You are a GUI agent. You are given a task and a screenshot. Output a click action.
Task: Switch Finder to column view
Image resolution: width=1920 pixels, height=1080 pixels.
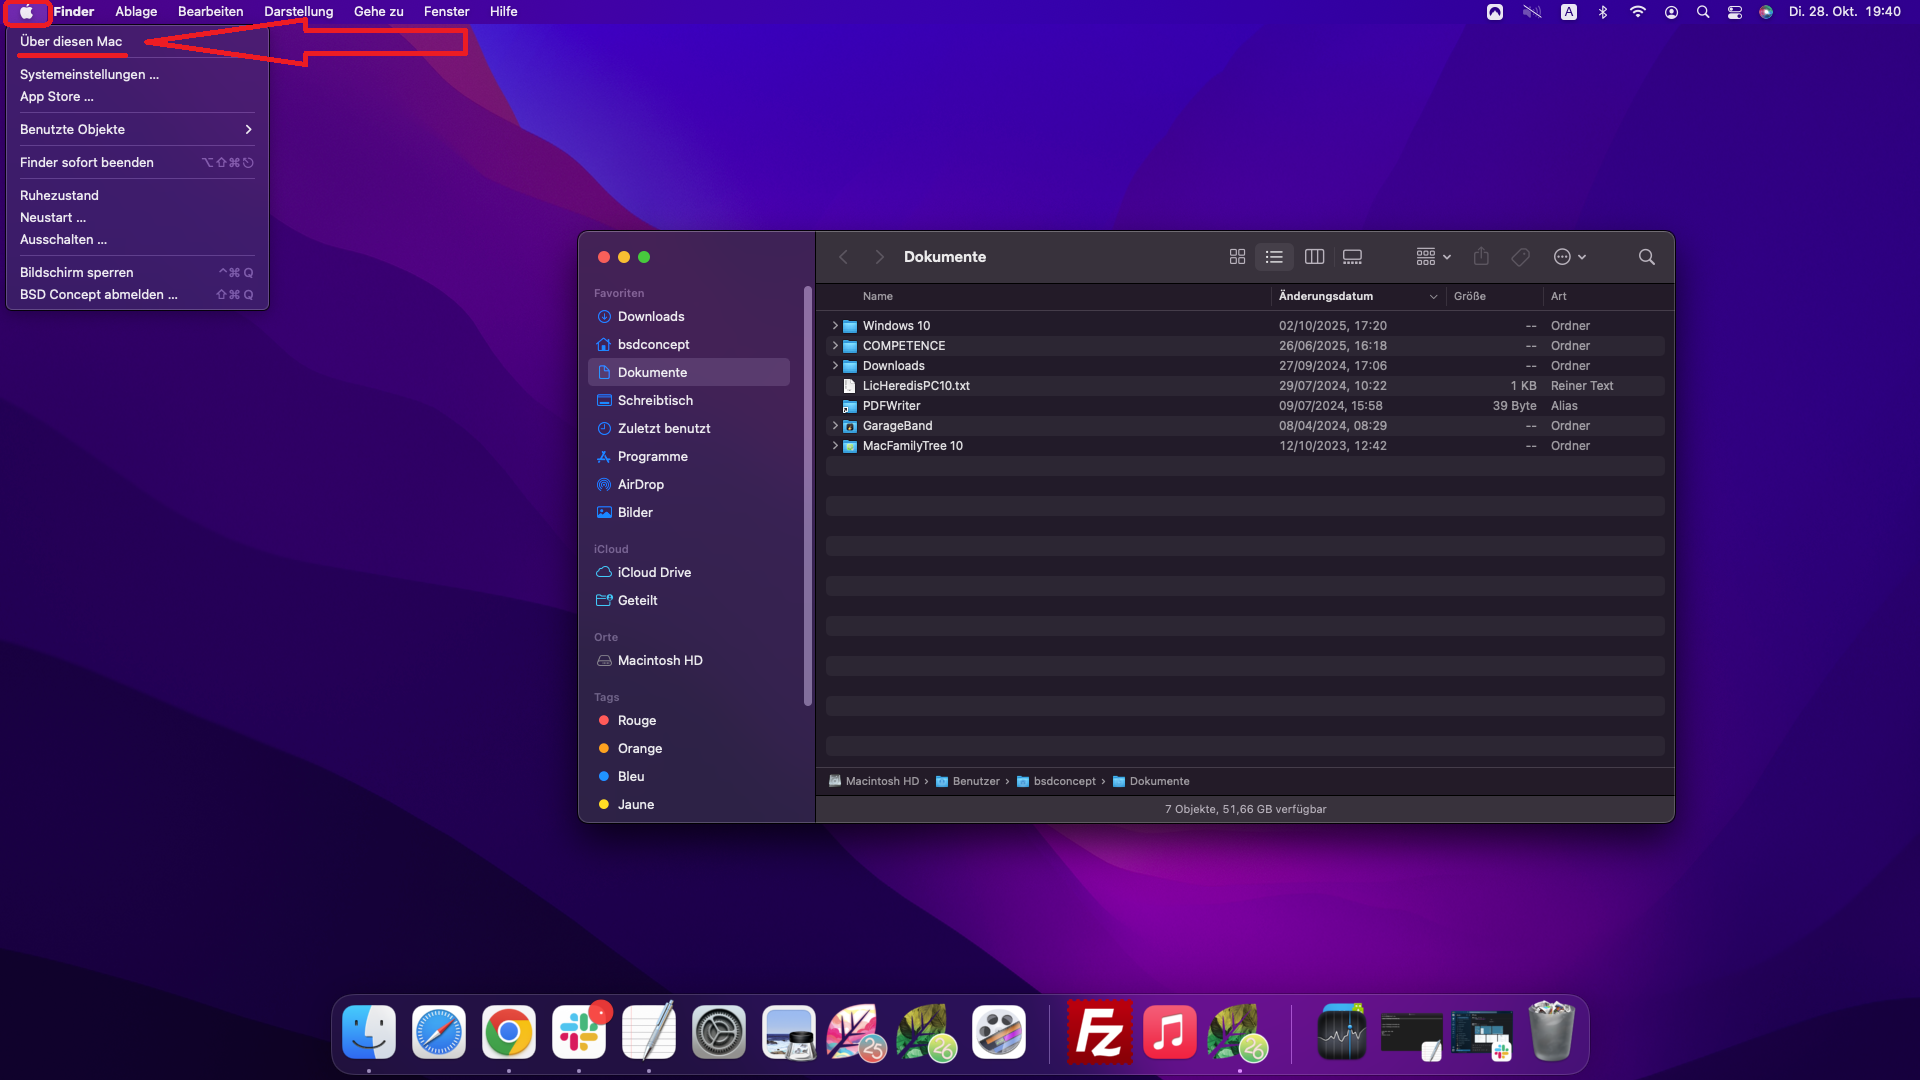(x=1314, y=257)
